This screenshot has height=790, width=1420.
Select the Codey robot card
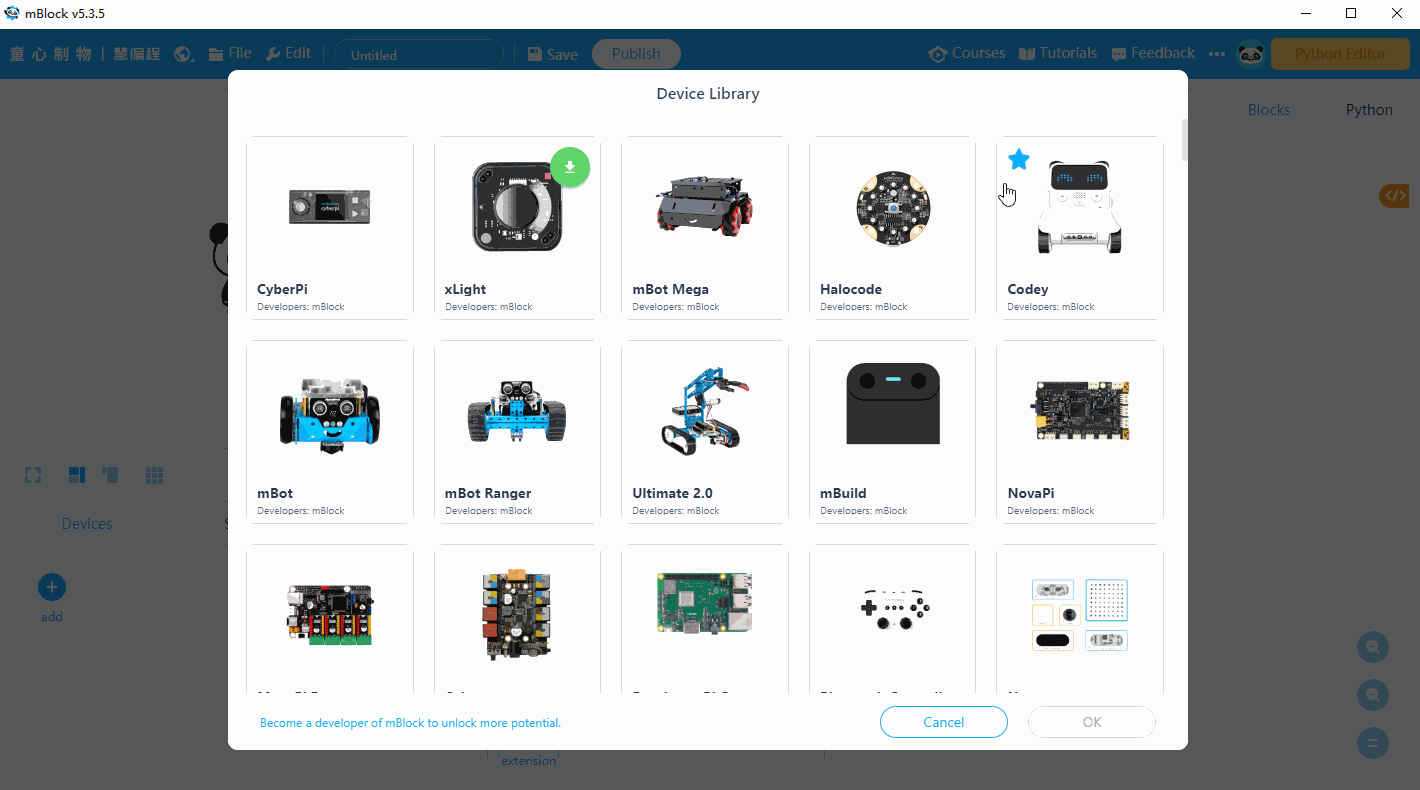click(x=1080, y=228)
